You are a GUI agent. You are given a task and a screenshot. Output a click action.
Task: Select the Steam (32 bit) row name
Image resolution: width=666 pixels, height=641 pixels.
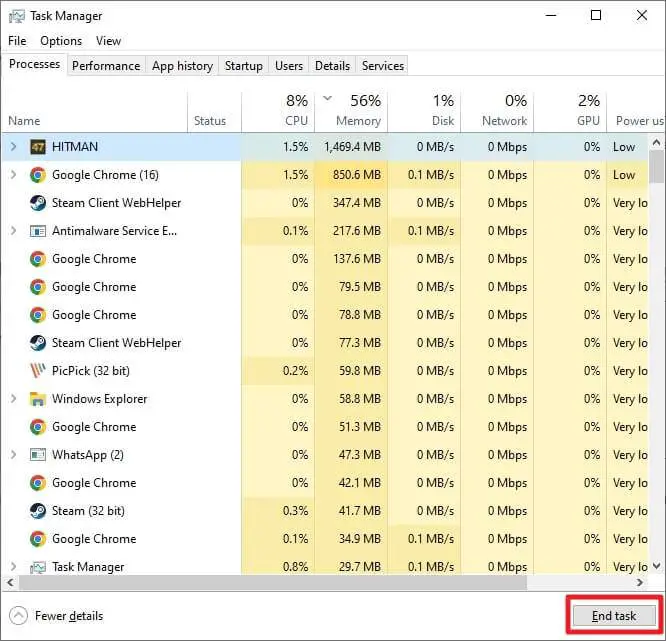pyautogui.click(x=88, y=511)
